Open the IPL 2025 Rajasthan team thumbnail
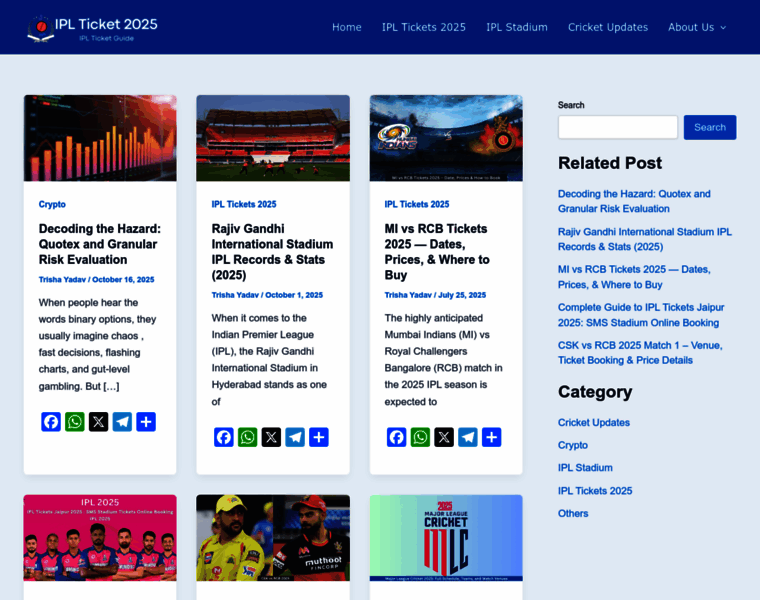This screenshot has height=600, width=760. tap(100, 537)
